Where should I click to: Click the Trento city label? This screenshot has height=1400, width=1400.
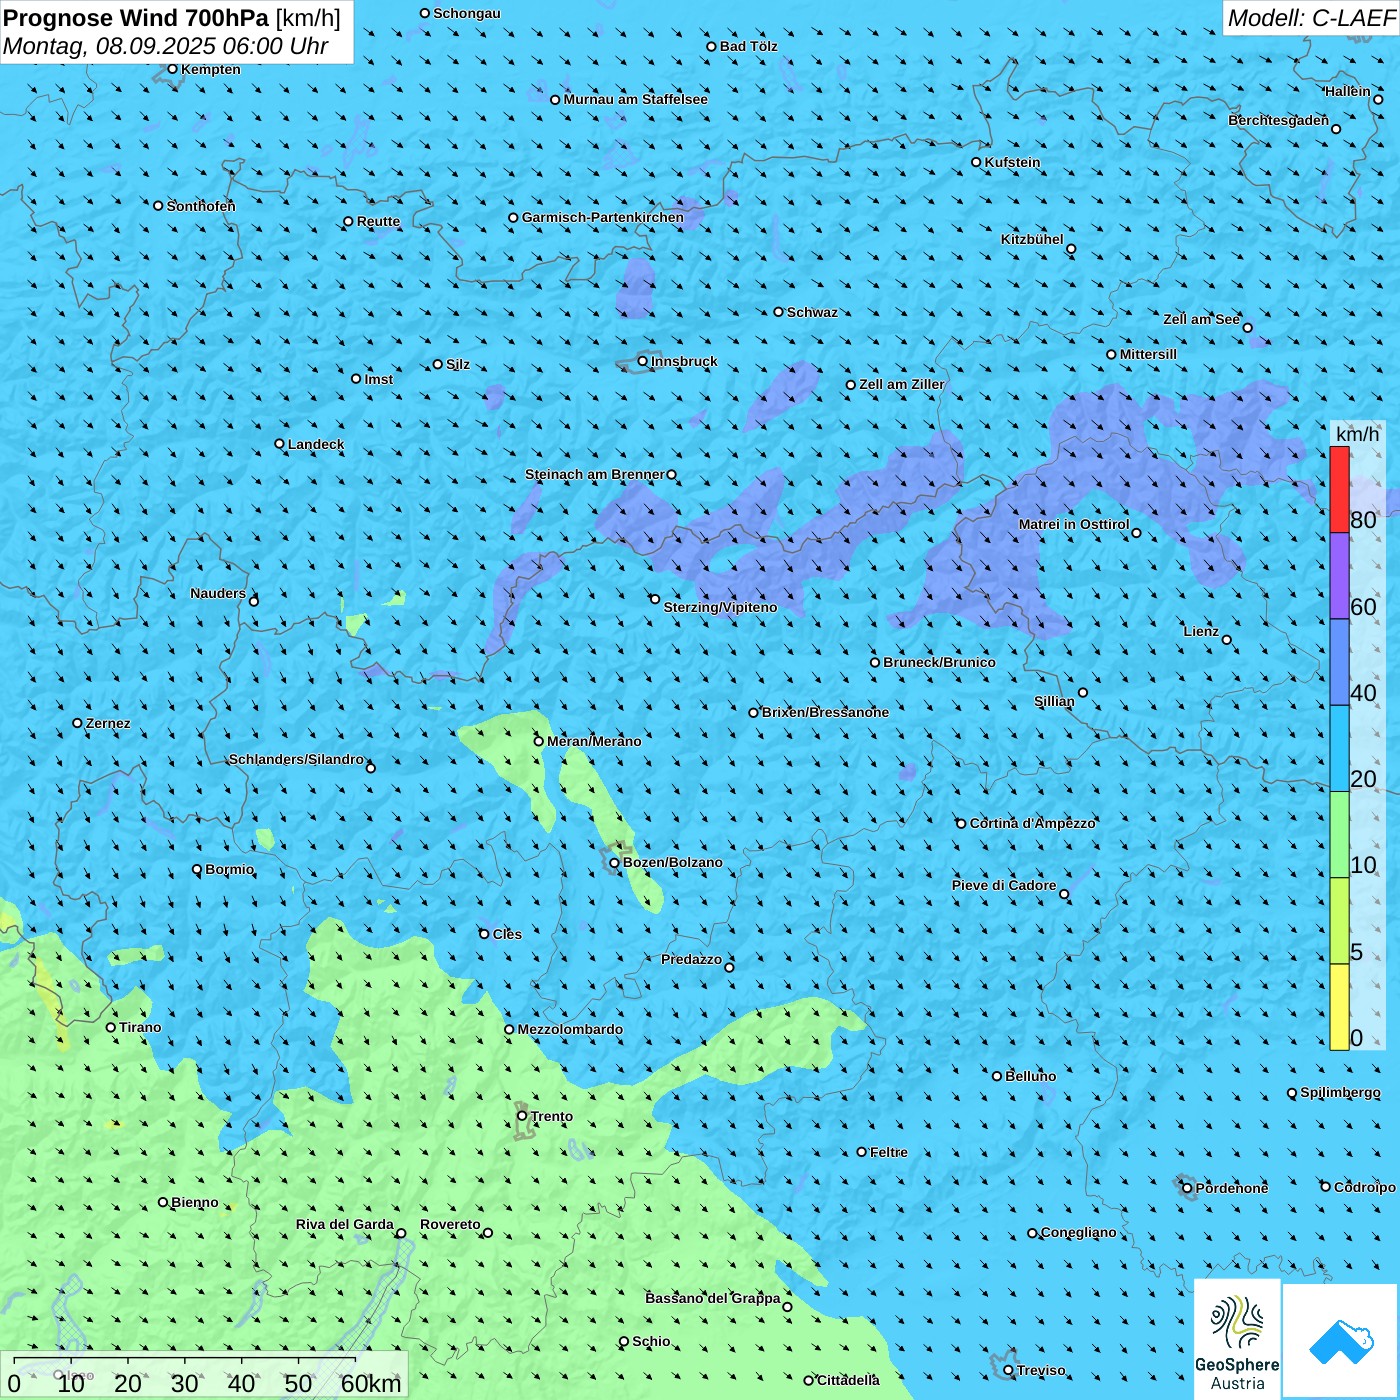click(x=552, y=1116)
